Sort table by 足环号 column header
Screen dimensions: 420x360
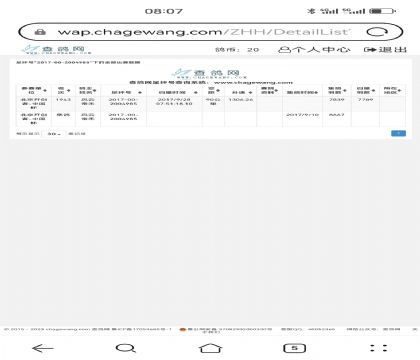123,91
